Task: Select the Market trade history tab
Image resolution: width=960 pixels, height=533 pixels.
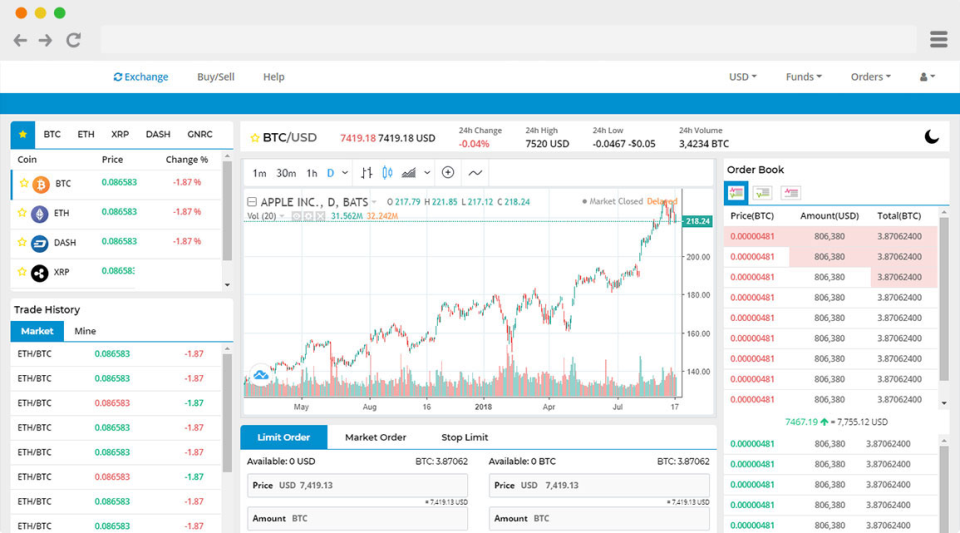Action: click(37, 331)
